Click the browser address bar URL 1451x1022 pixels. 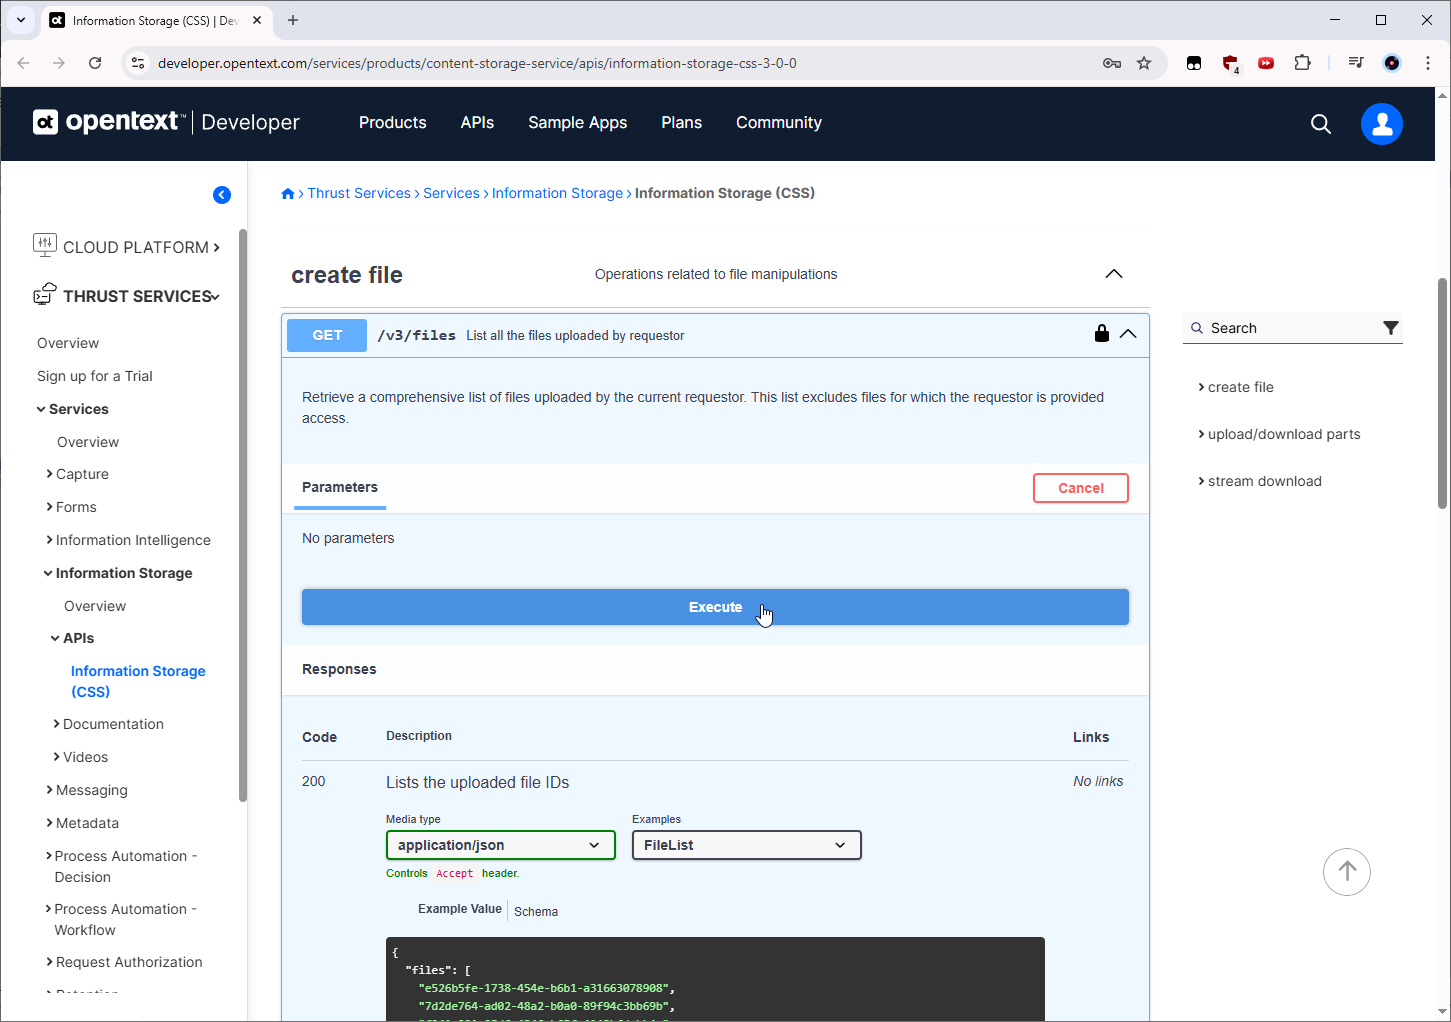[x=477, y=63]
